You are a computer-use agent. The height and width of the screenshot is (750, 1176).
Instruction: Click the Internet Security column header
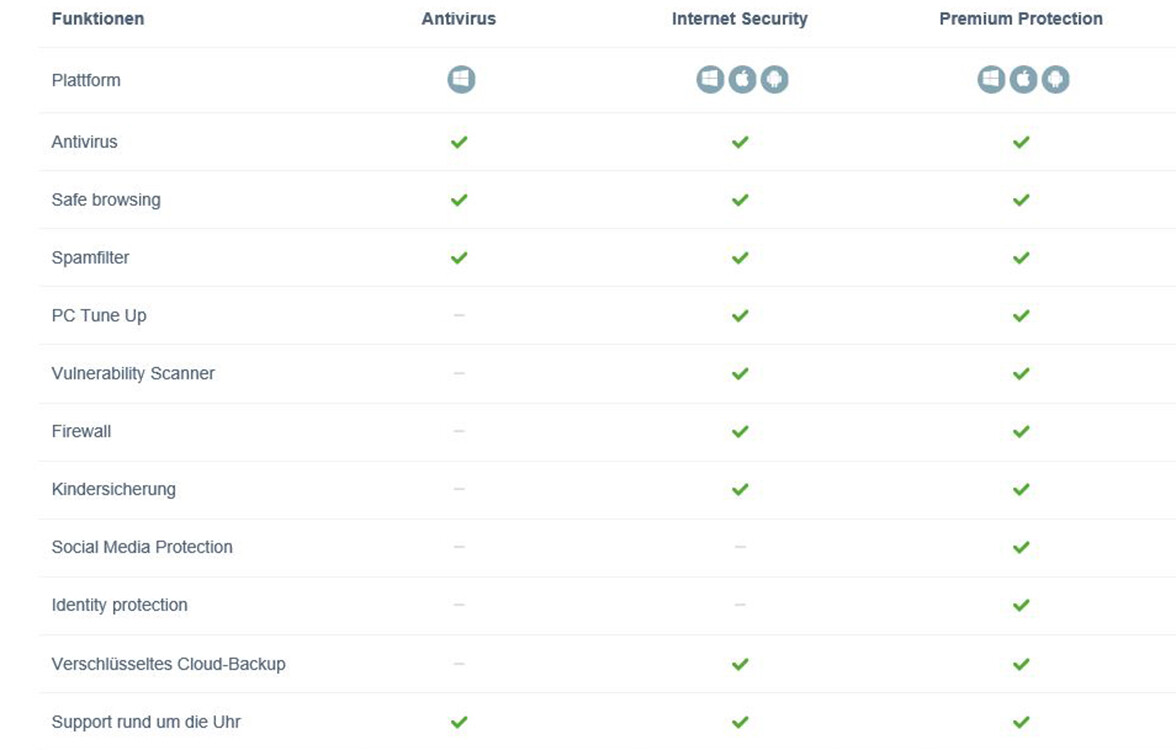pyautogui.click(x=740, y=19)
